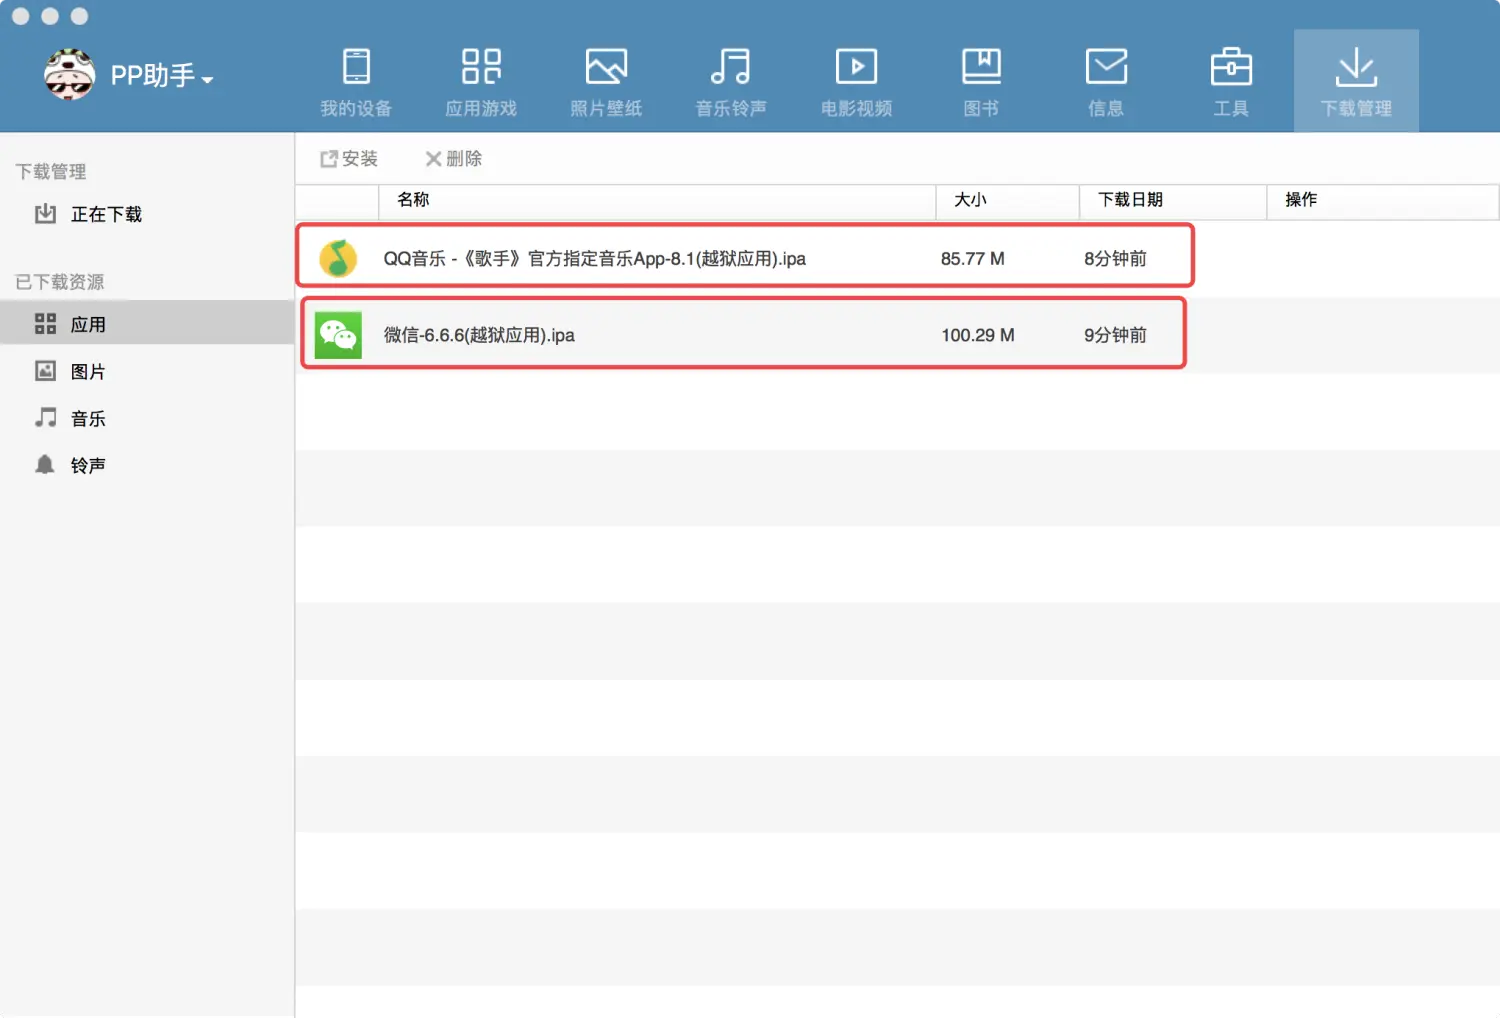Viewport: 1500px width, 1018px height.
Task: Select the QQ音乐 ipa file name
Action: [595, 259]
